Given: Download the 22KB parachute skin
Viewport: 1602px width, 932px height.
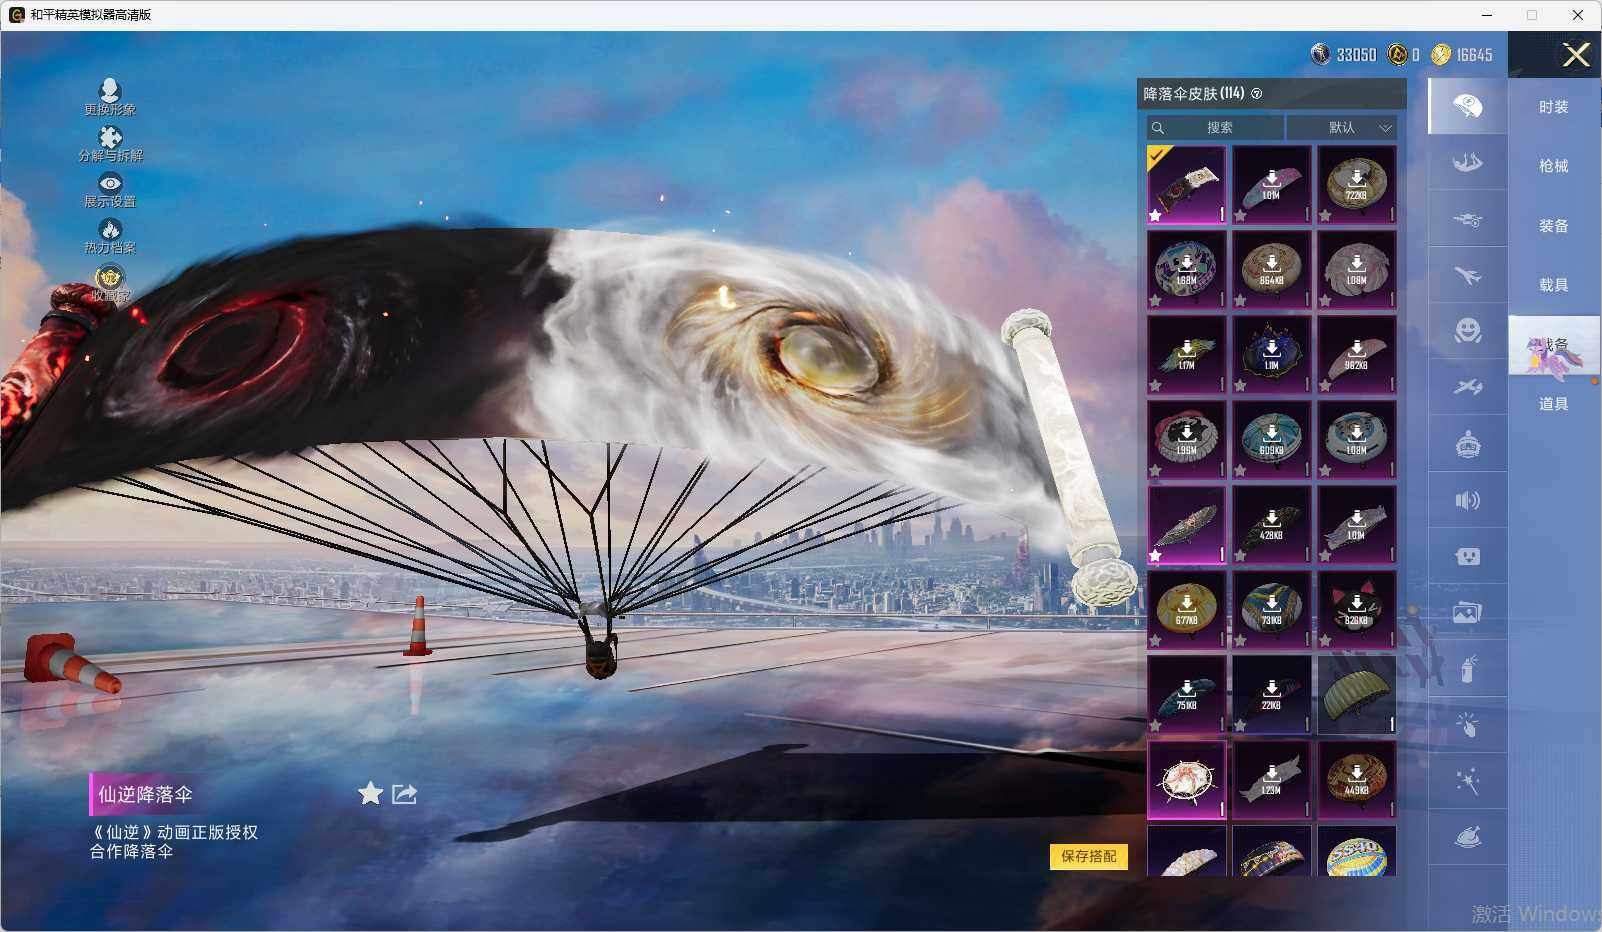Looking at the screenshot, I should coord(1272,695).
